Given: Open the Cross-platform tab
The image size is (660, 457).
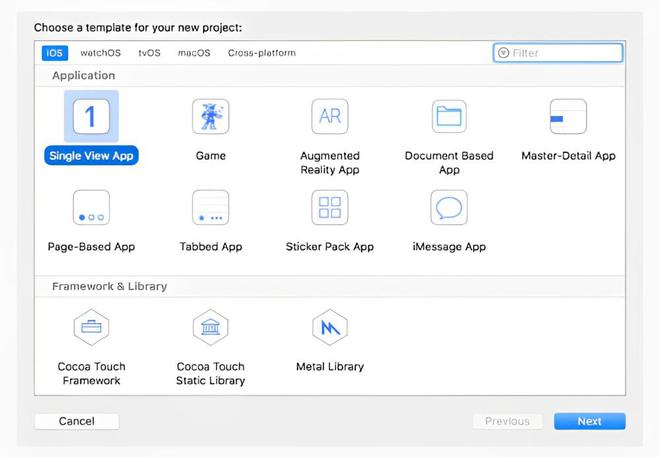Looking at the screenshot, I should [262, 53].
